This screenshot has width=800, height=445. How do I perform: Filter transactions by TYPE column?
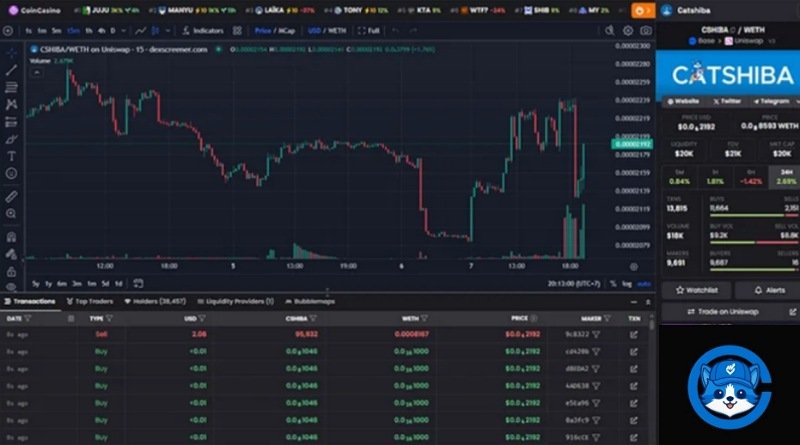coord(109,318)
